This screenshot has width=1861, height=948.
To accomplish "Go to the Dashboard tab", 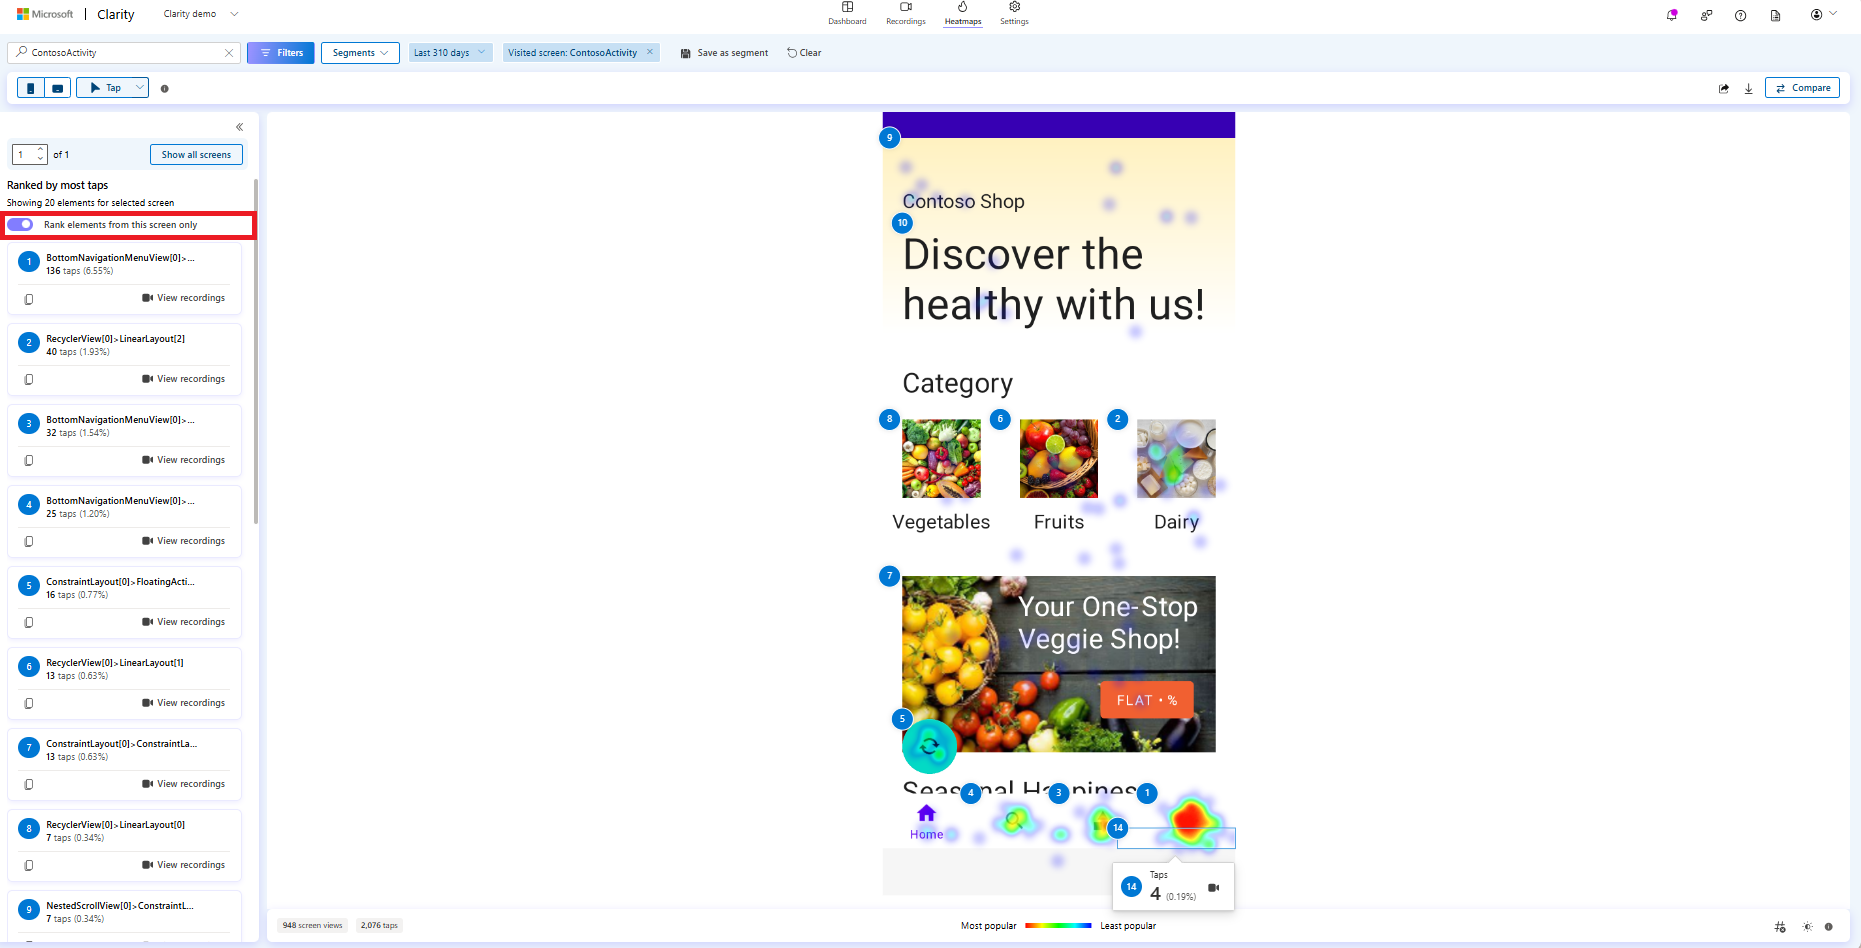I will click(x=847, y=14).
